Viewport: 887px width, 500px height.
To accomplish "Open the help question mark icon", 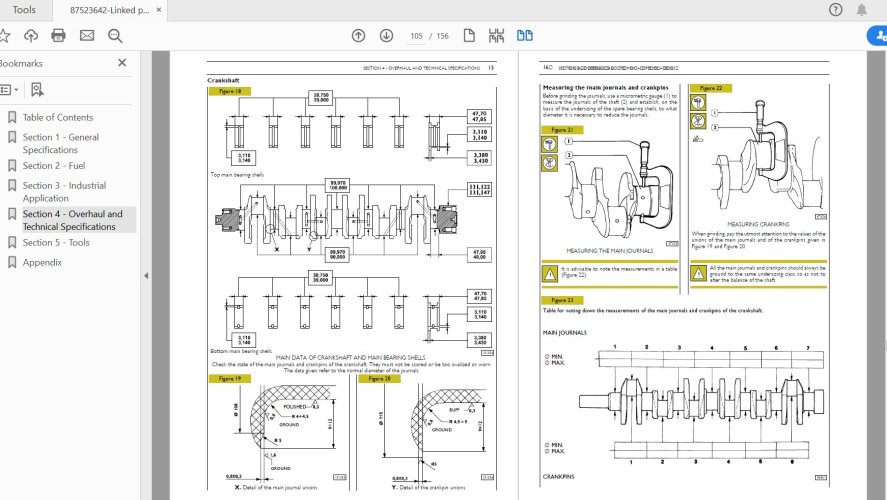I will click(x=836, y=10).
